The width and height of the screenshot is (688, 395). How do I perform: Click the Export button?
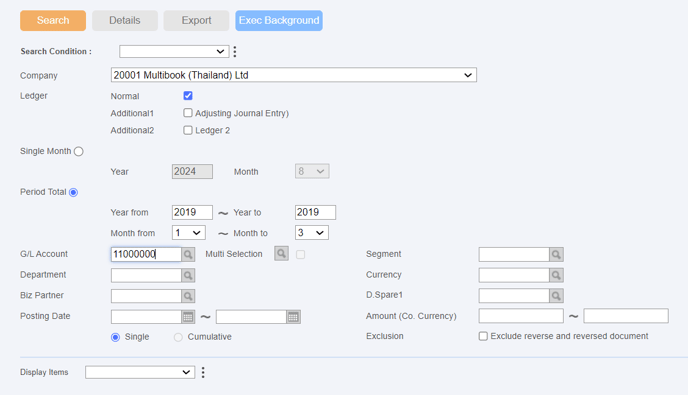(x=196, y=21)
